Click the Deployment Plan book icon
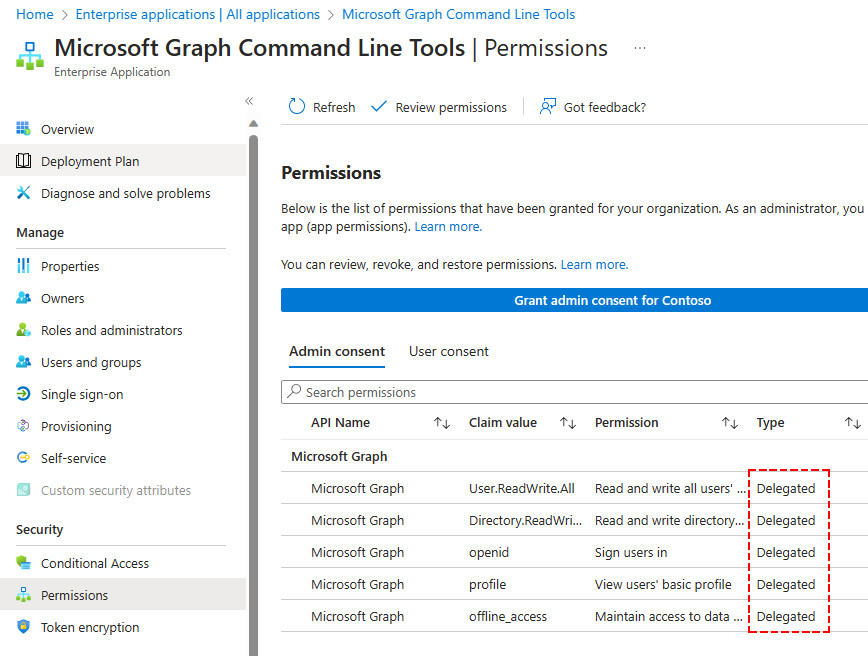This screenshot has width=868, height=656. pyautogui.click(x=23, y=161)
